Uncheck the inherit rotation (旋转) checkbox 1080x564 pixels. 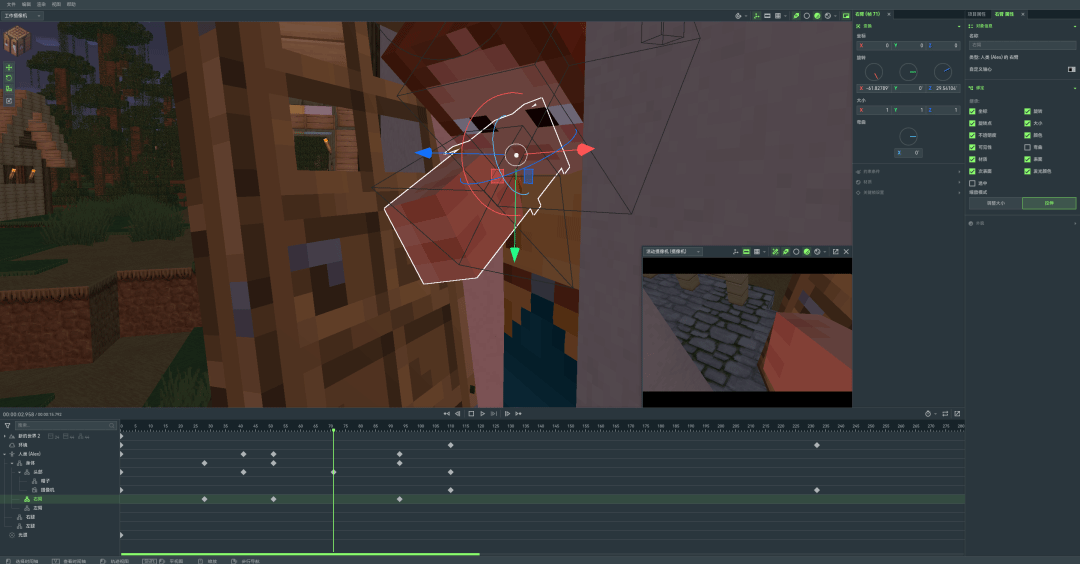[1027, 112]
